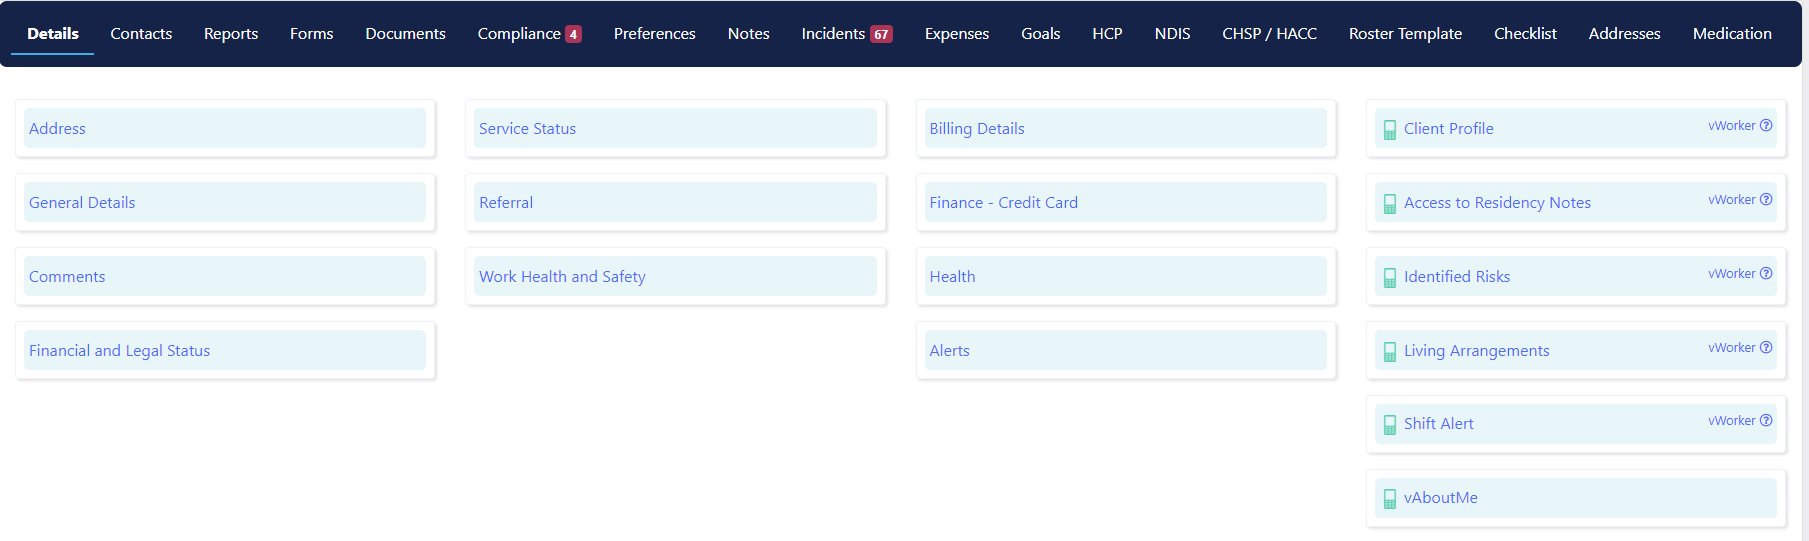
Task: Expand the Billing Details section
Action: point(1126,128)
